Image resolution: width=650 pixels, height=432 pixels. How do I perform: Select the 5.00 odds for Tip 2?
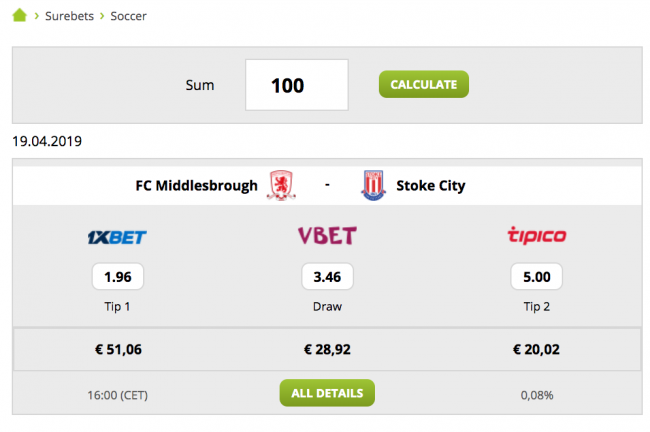coord(536,276)
